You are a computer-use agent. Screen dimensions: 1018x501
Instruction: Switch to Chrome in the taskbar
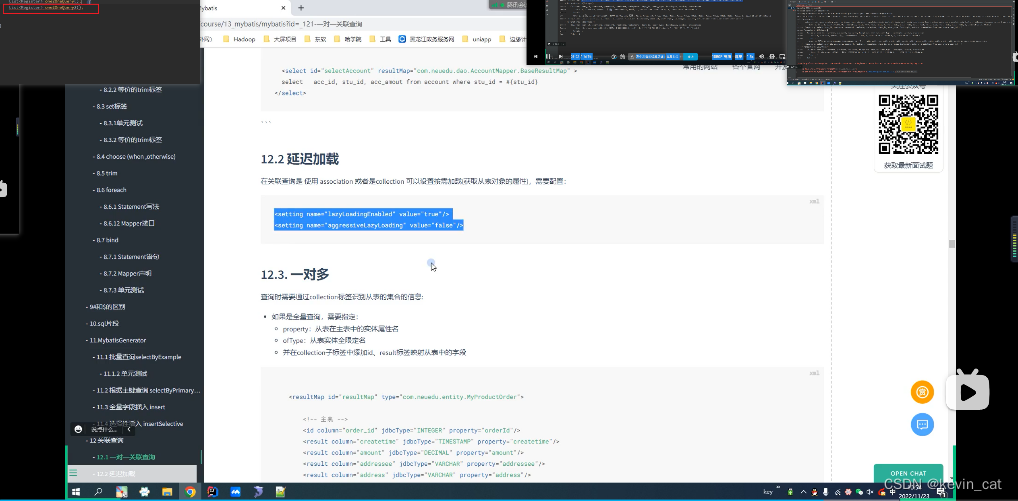190,491
